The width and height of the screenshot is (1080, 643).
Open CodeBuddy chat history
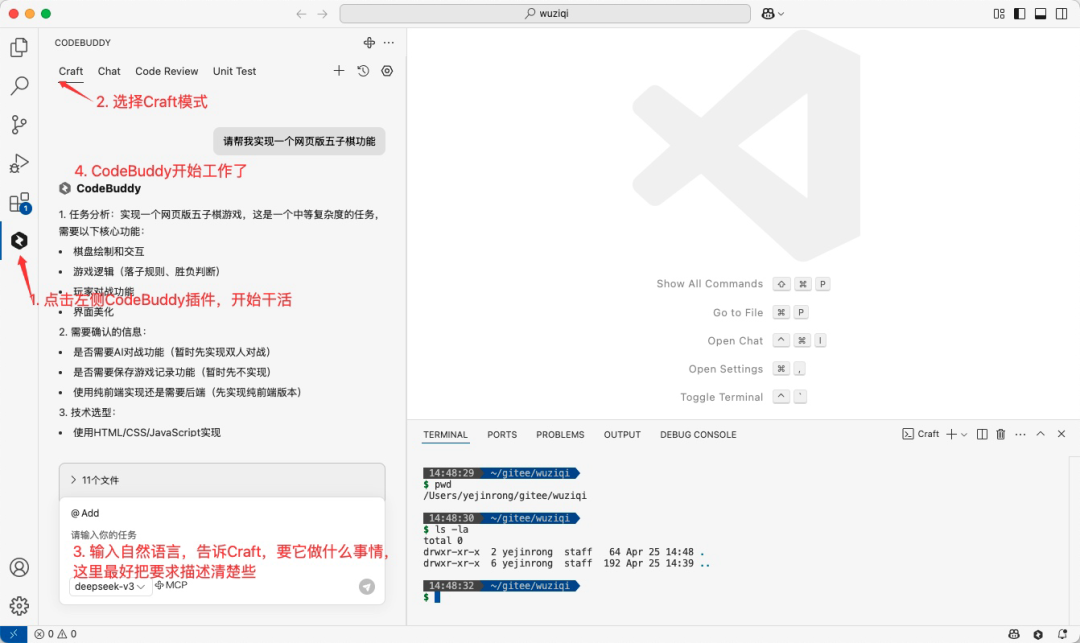tap(363, 70)
